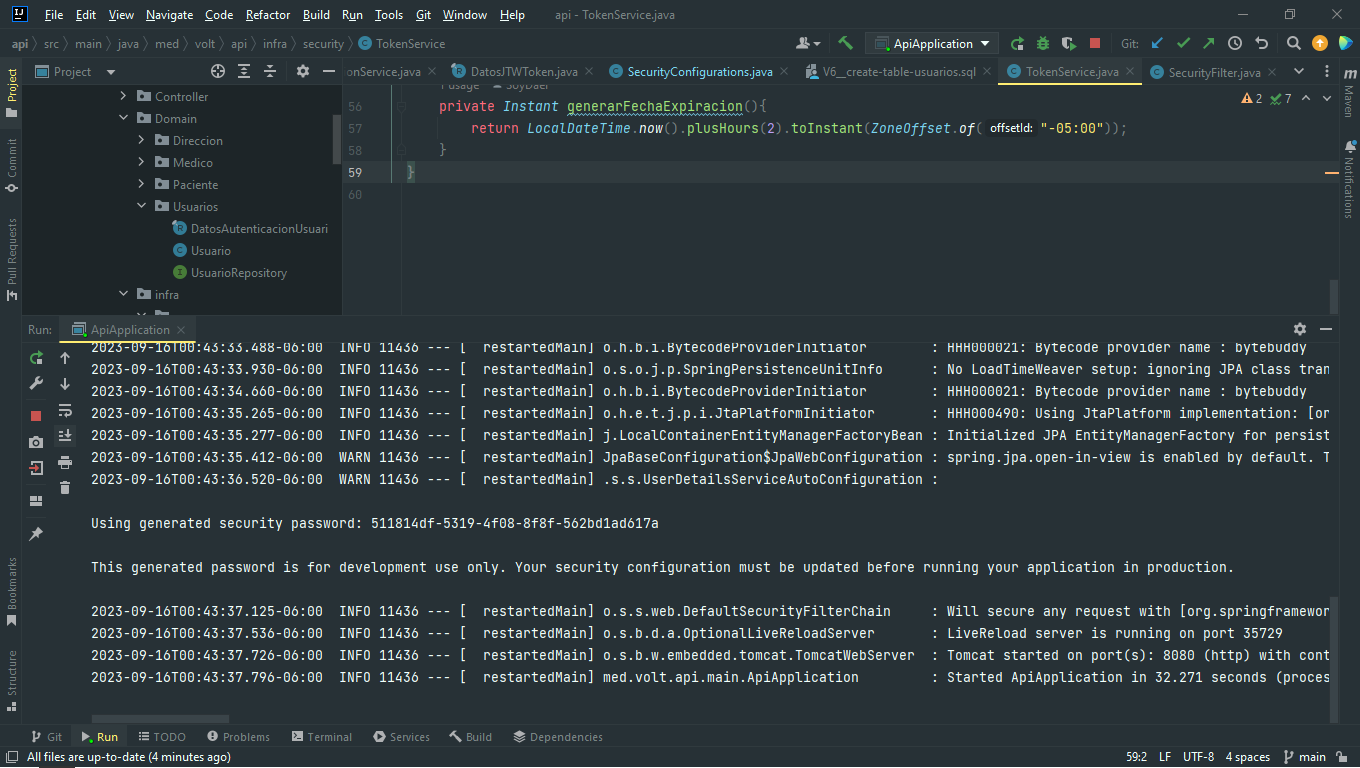Open the Services tool window
1360x768 pixels.
[x=401, y=737]
